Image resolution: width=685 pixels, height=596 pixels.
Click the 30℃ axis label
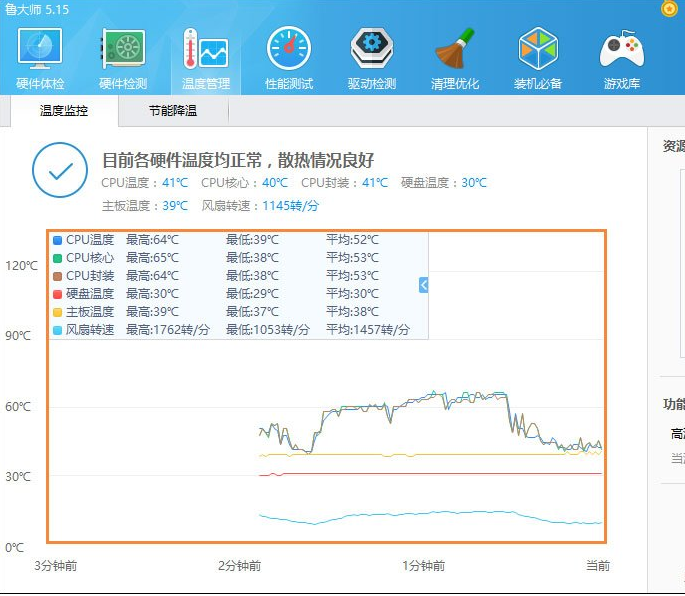[18, 477]
